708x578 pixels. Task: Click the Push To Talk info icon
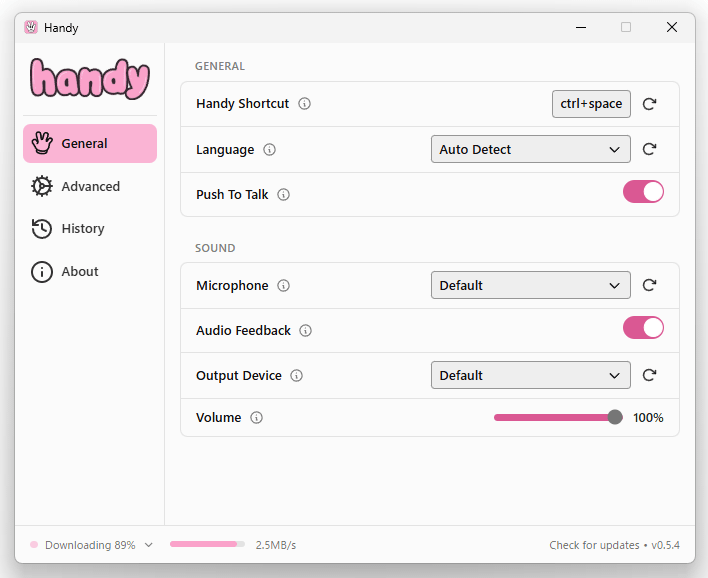coord(284,195)
